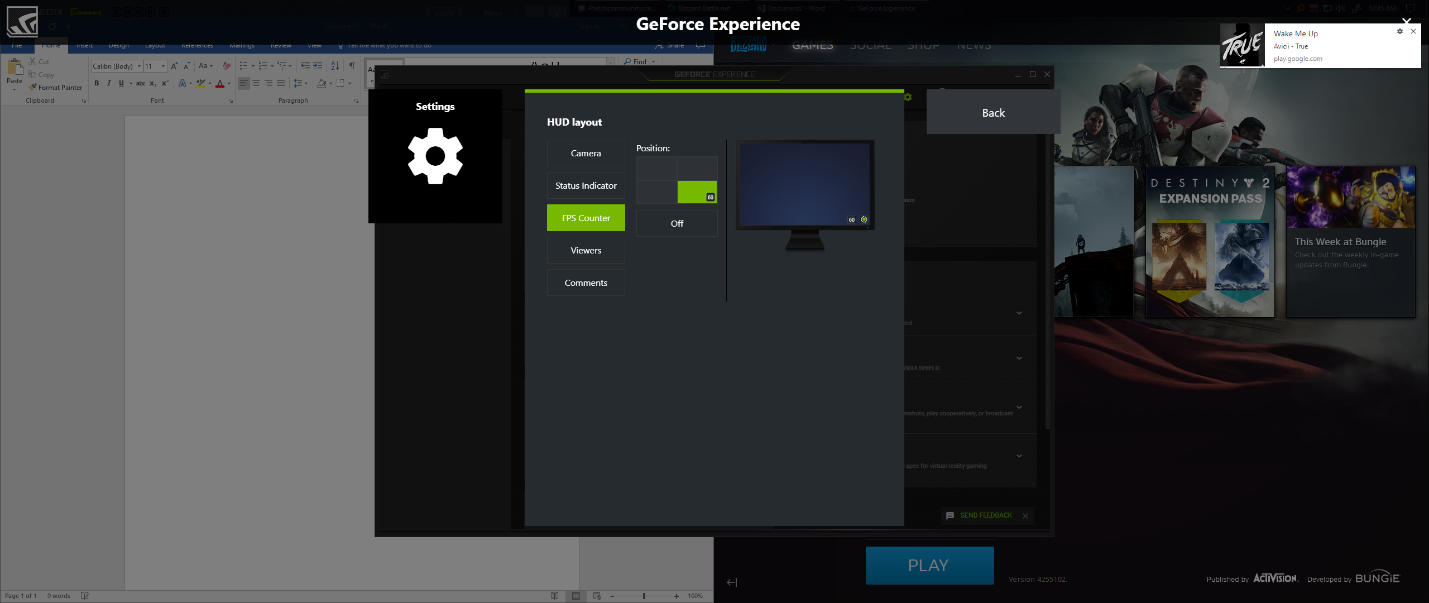Open Destiny 2 Expansion Pass card
The image size is (1429, 603).
point(1210,241)
